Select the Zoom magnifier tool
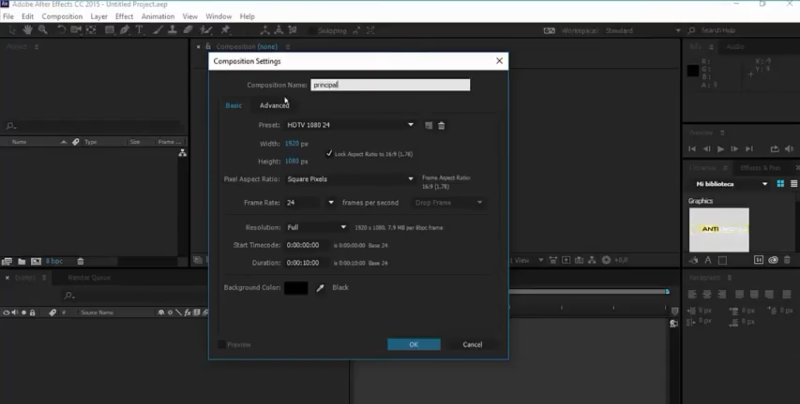The image size is (800, 404). (x=43, y=30)
